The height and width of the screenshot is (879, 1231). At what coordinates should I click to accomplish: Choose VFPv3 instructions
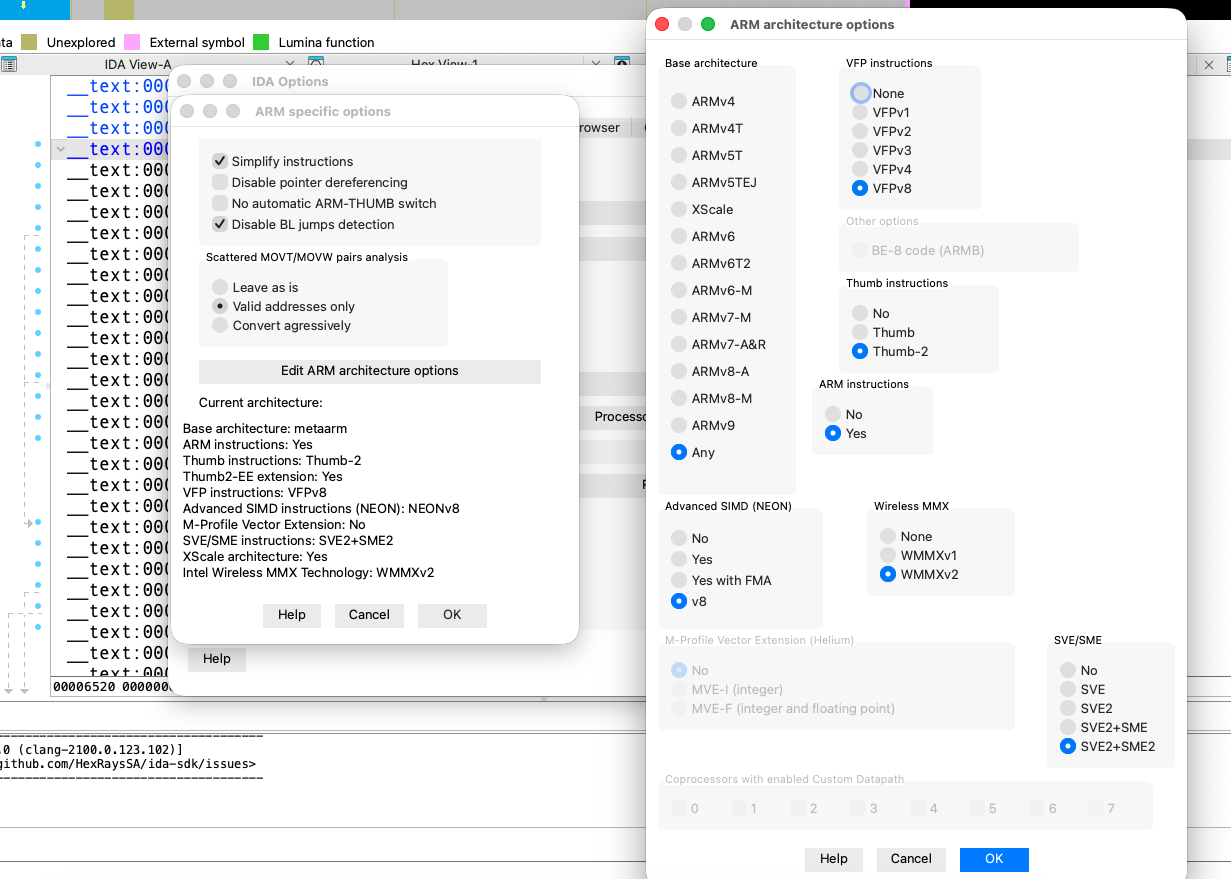860,150
